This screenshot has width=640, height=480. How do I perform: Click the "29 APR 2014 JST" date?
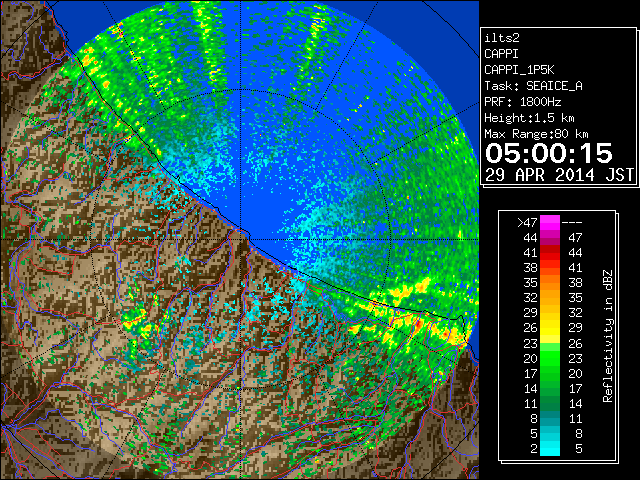click(x=559, y=175)
